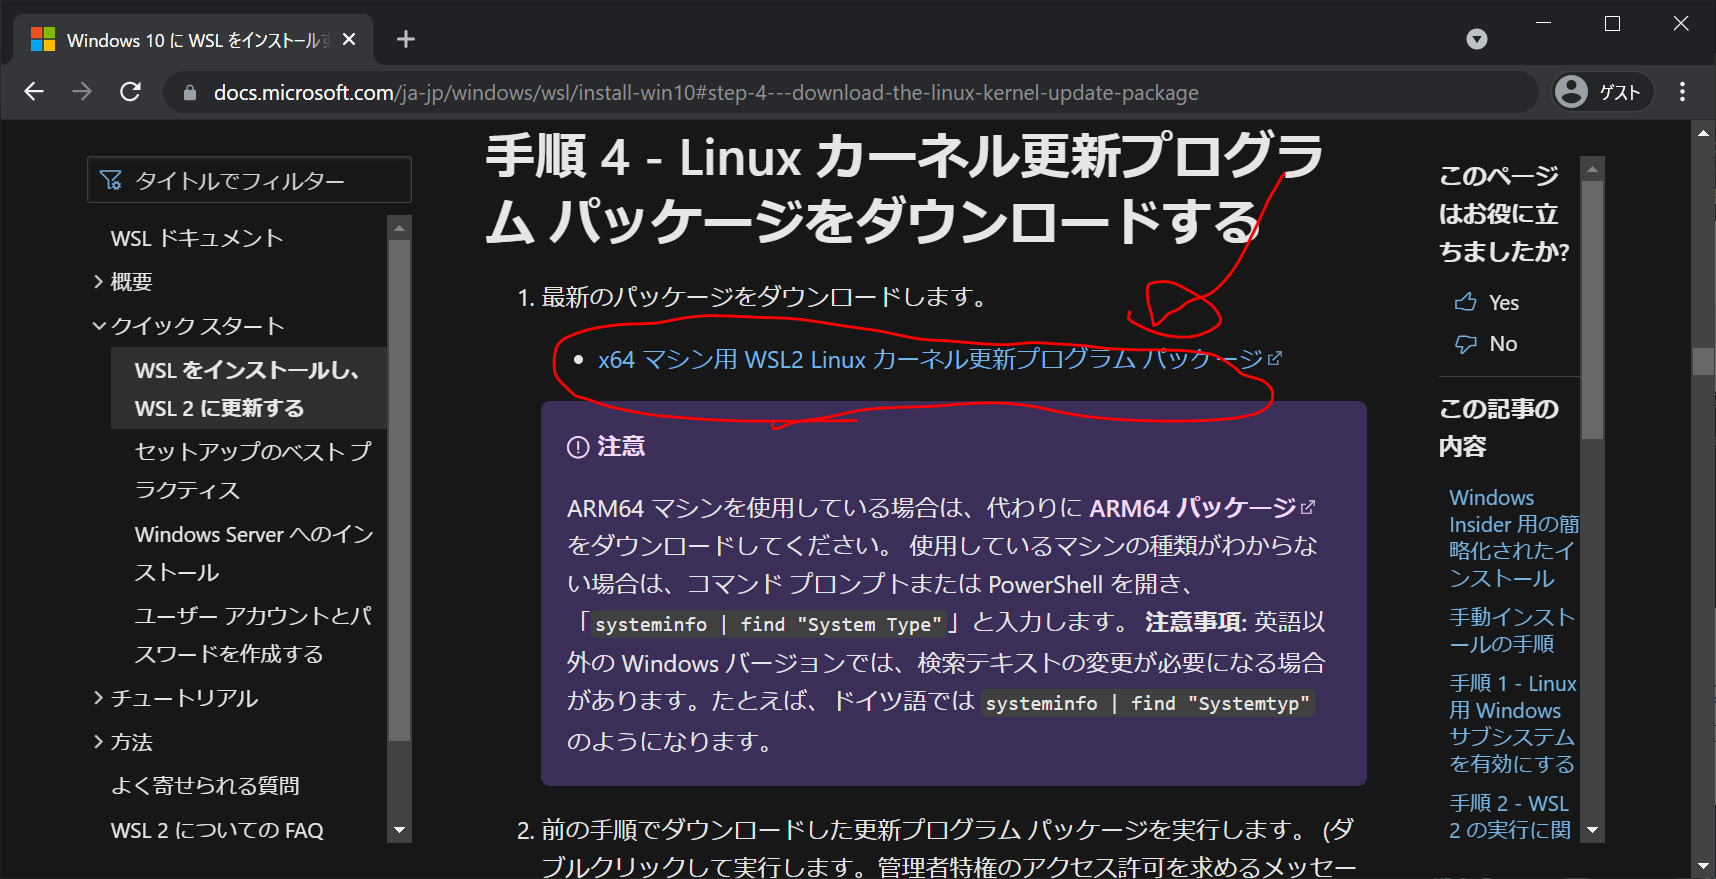
Task: Open WSL 2 についての FAQ item
Action: [217, 830]
